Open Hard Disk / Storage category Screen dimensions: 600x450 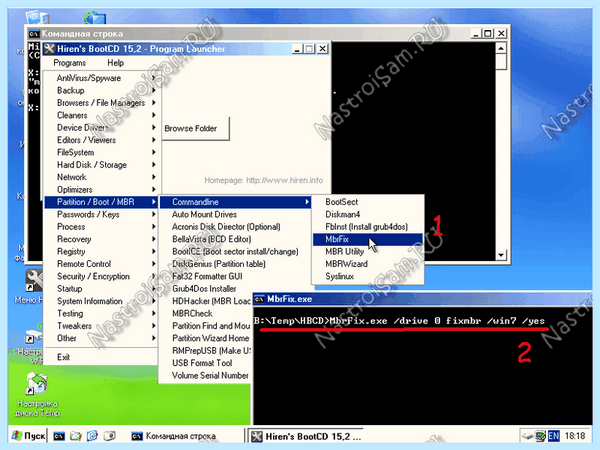(x=101, y=165)
